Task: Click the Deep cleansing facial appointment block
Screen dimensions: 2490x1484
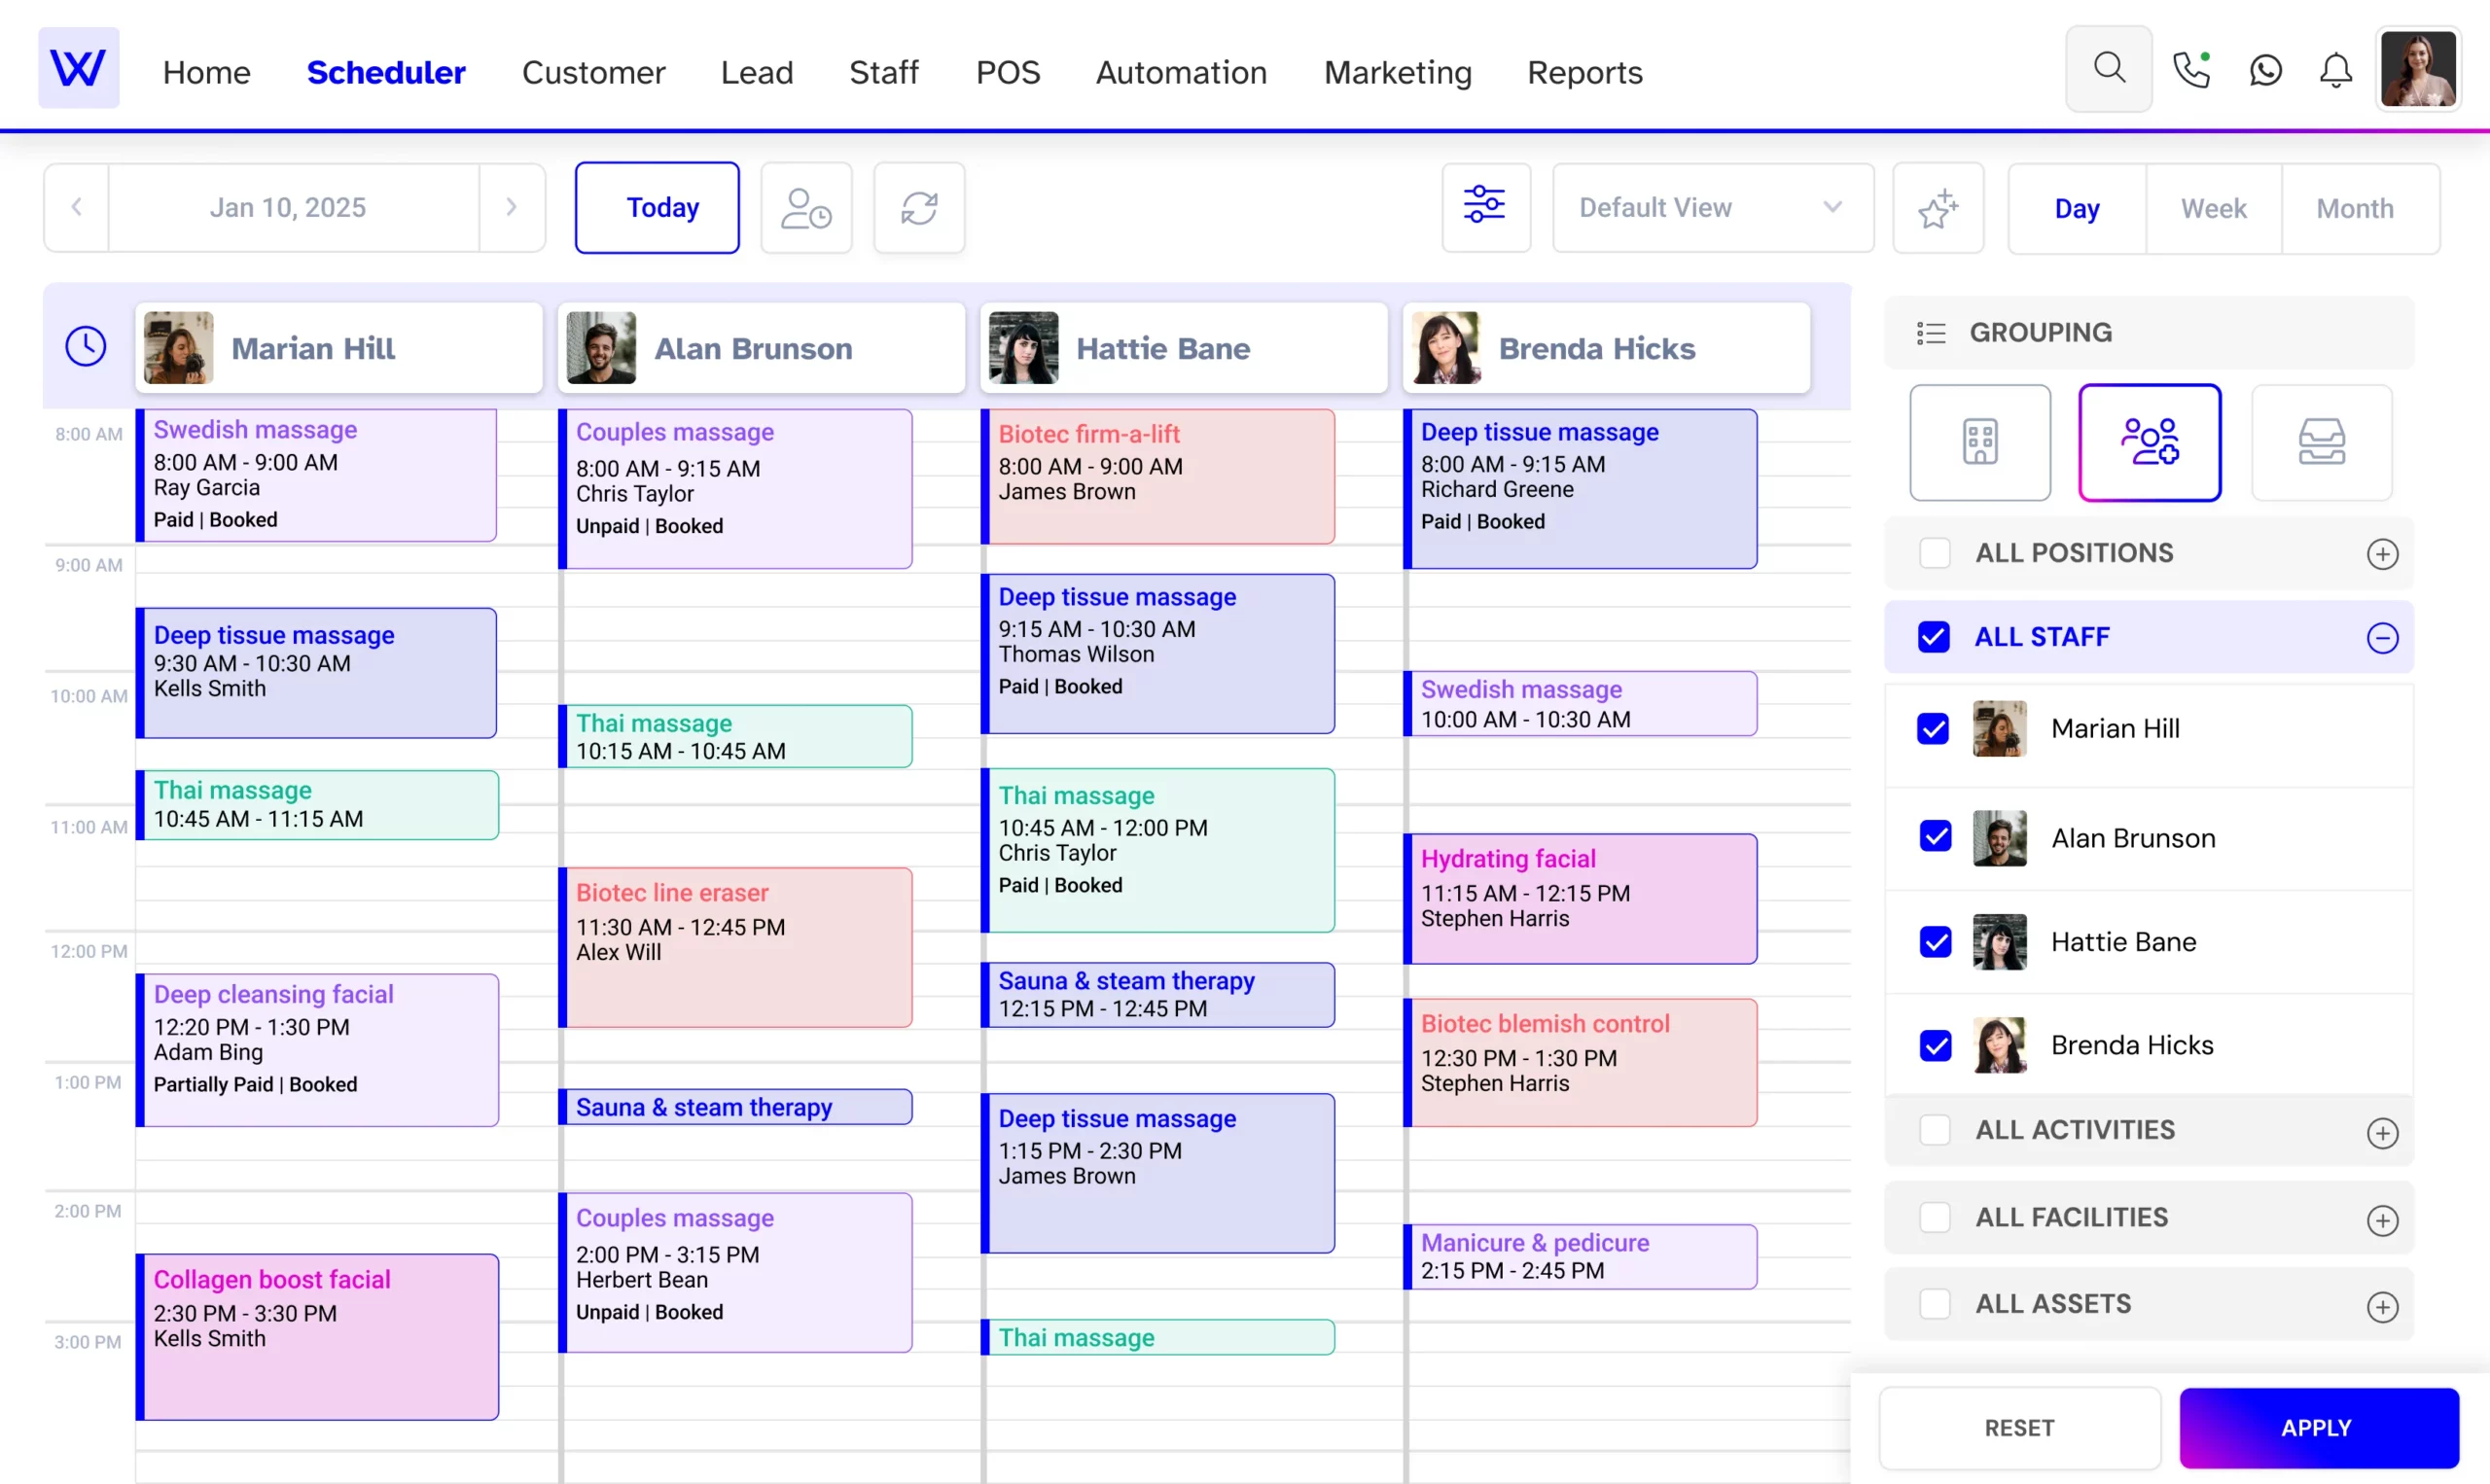Action: (318, 1042)
